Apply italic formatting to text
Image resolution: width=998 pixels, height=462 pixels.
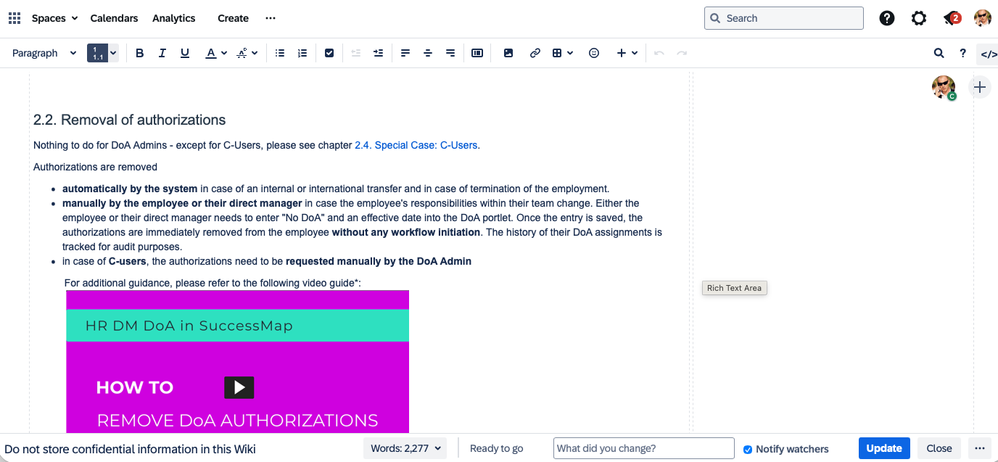pos(162,53)
